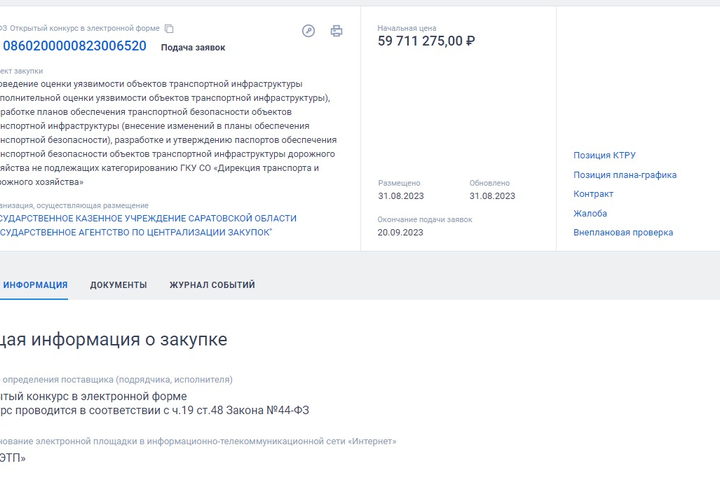Click the starting price 59 711 275,00 ₽

pyautogui.click(x=426, y=41)
